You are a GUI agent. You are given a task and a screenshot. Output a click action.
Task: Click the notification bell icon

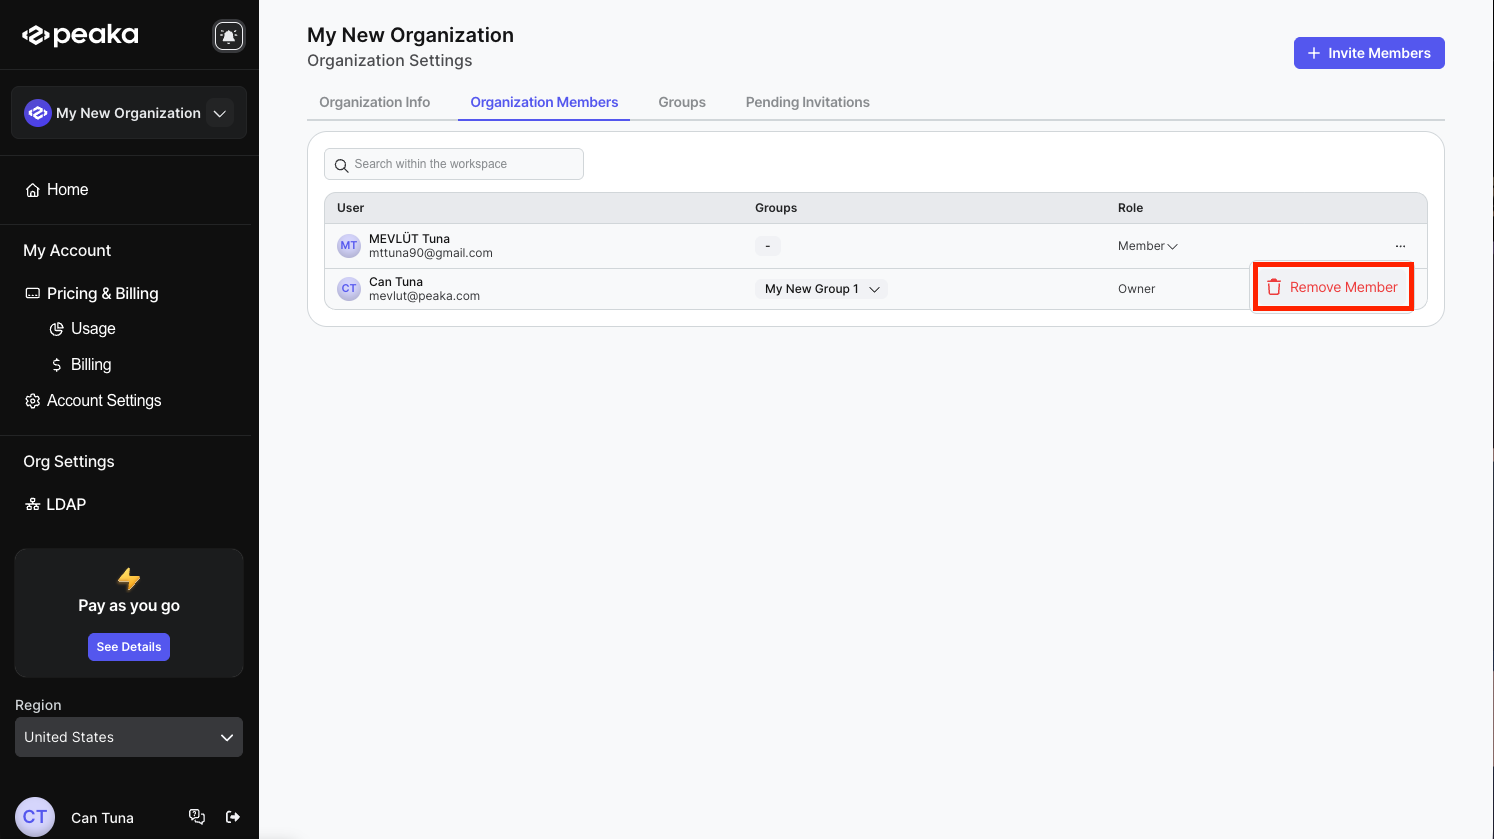pos(229,36)
